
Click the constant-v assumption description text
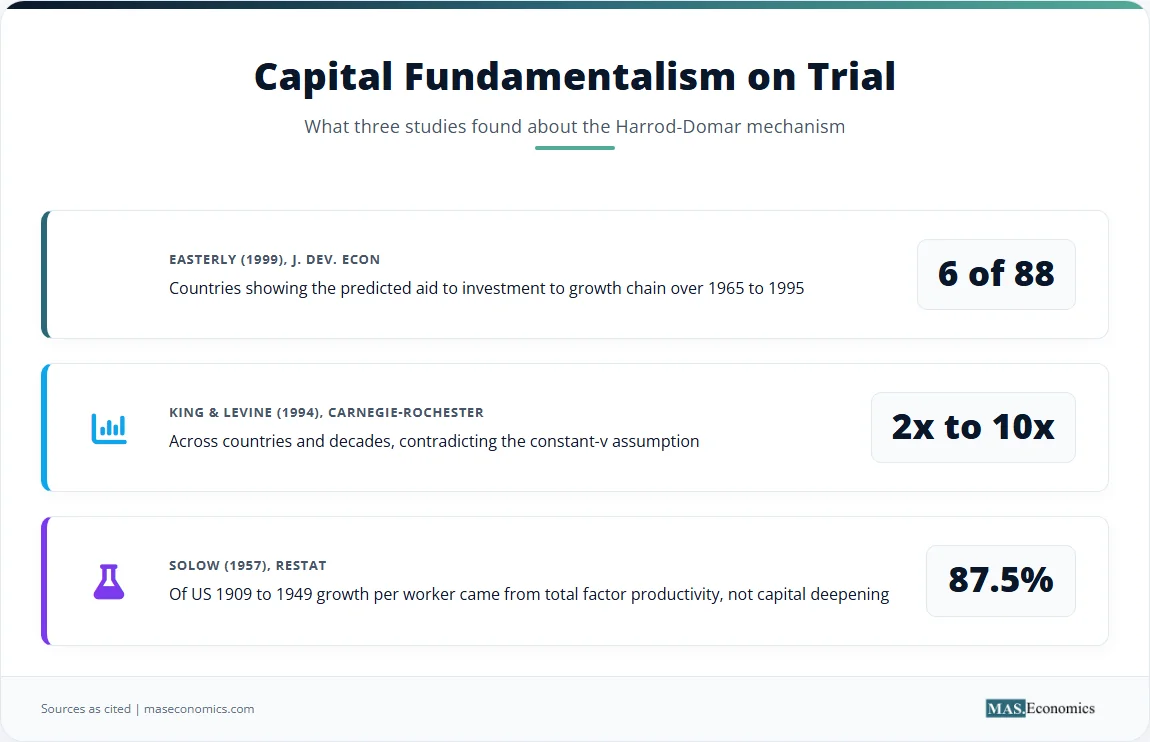(434, 441)
